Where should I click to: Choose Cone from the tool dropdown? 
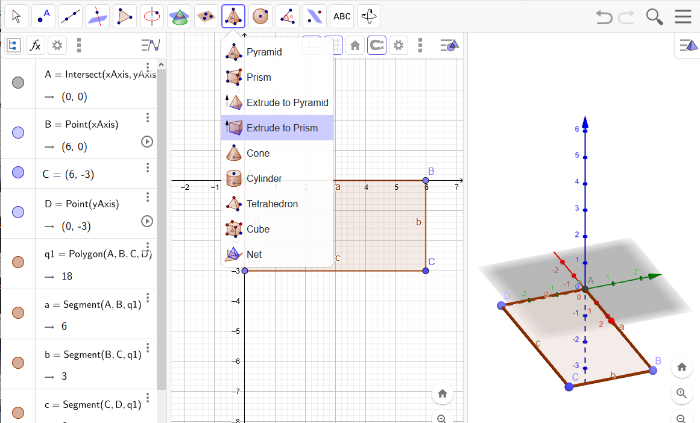point(277,153)
